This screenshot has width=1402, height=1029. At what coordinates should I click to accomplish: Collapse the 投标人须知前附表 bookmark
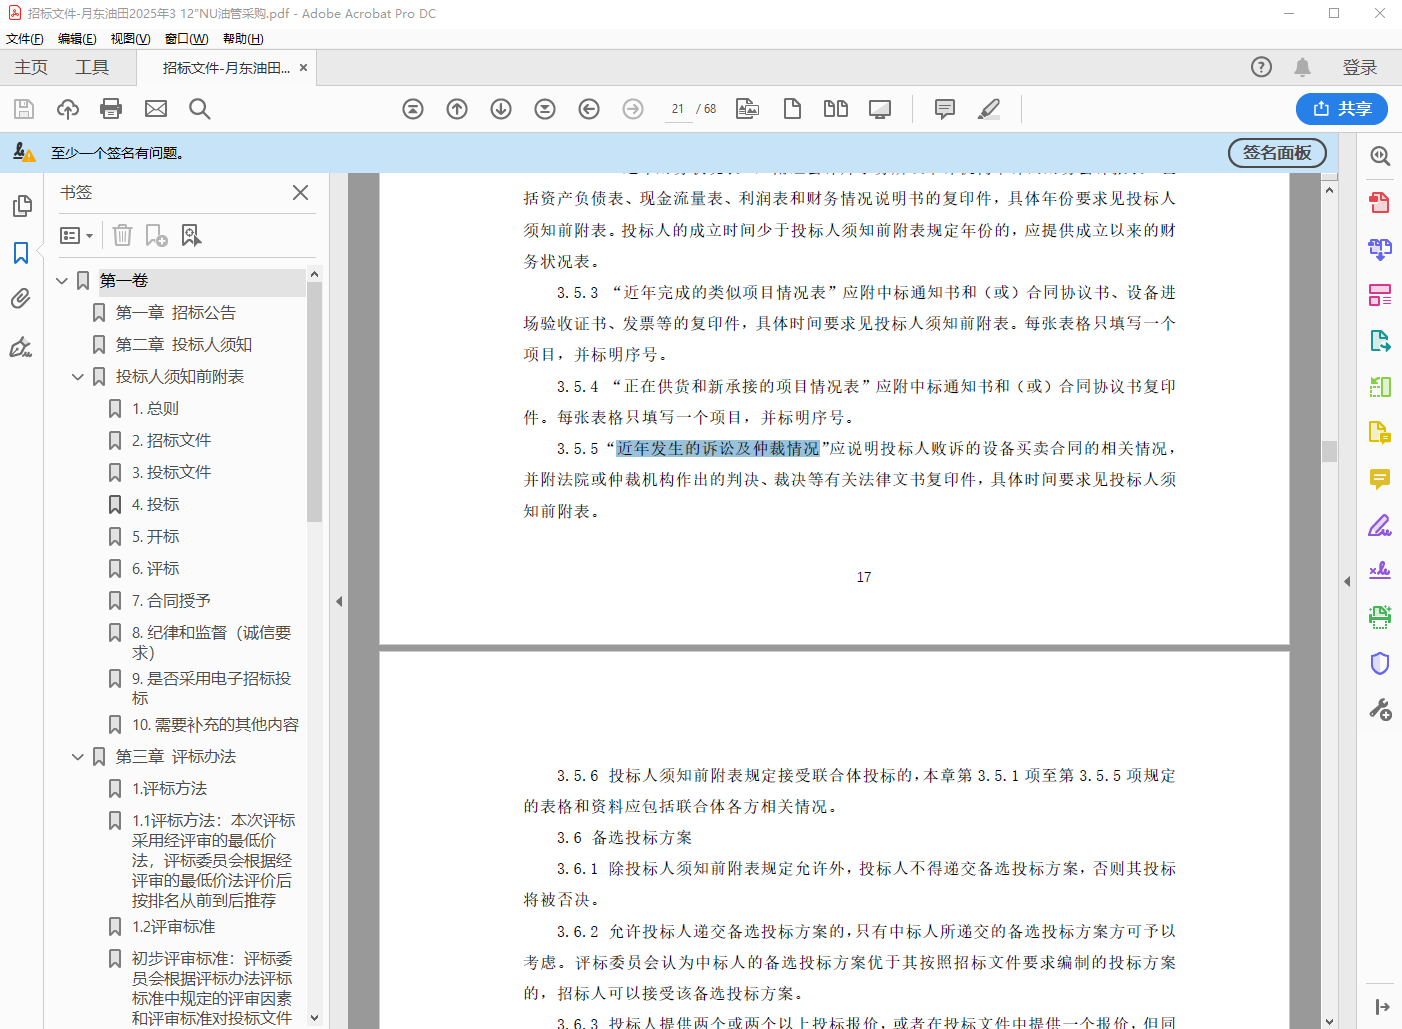point(78,377)
